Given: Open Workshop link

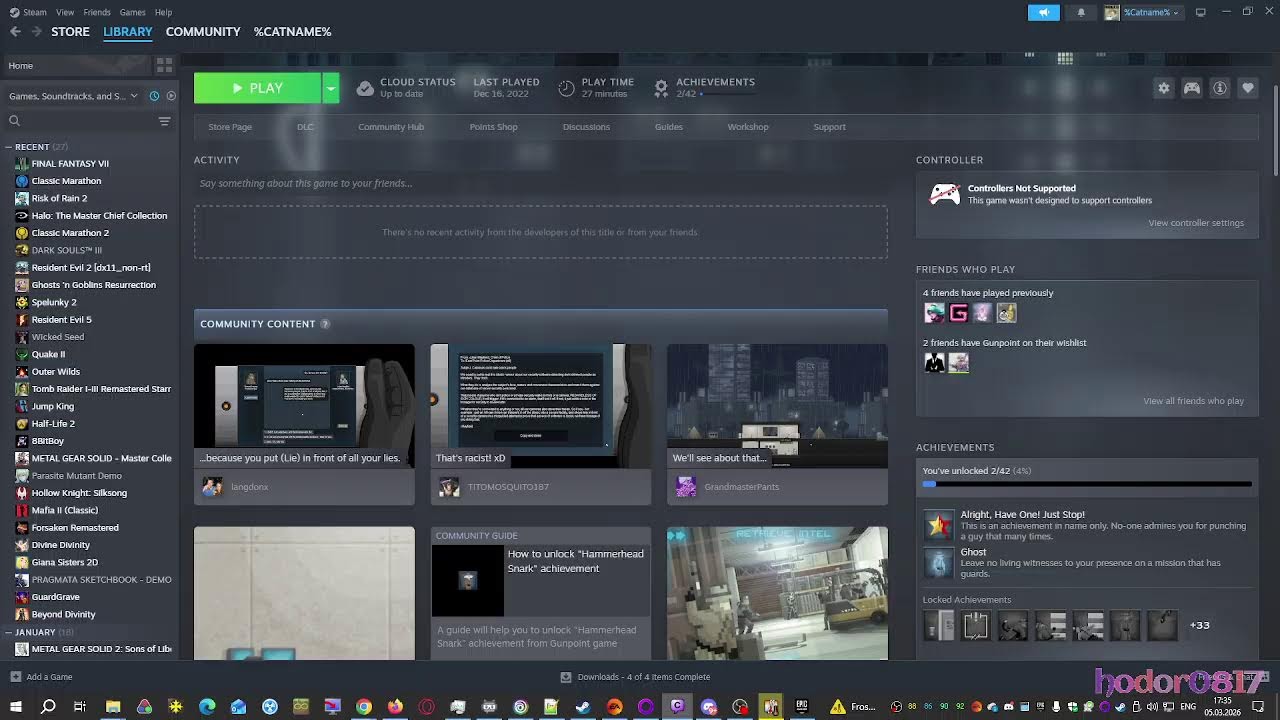Looking at the screenshot, I should (x=748, y=127).
